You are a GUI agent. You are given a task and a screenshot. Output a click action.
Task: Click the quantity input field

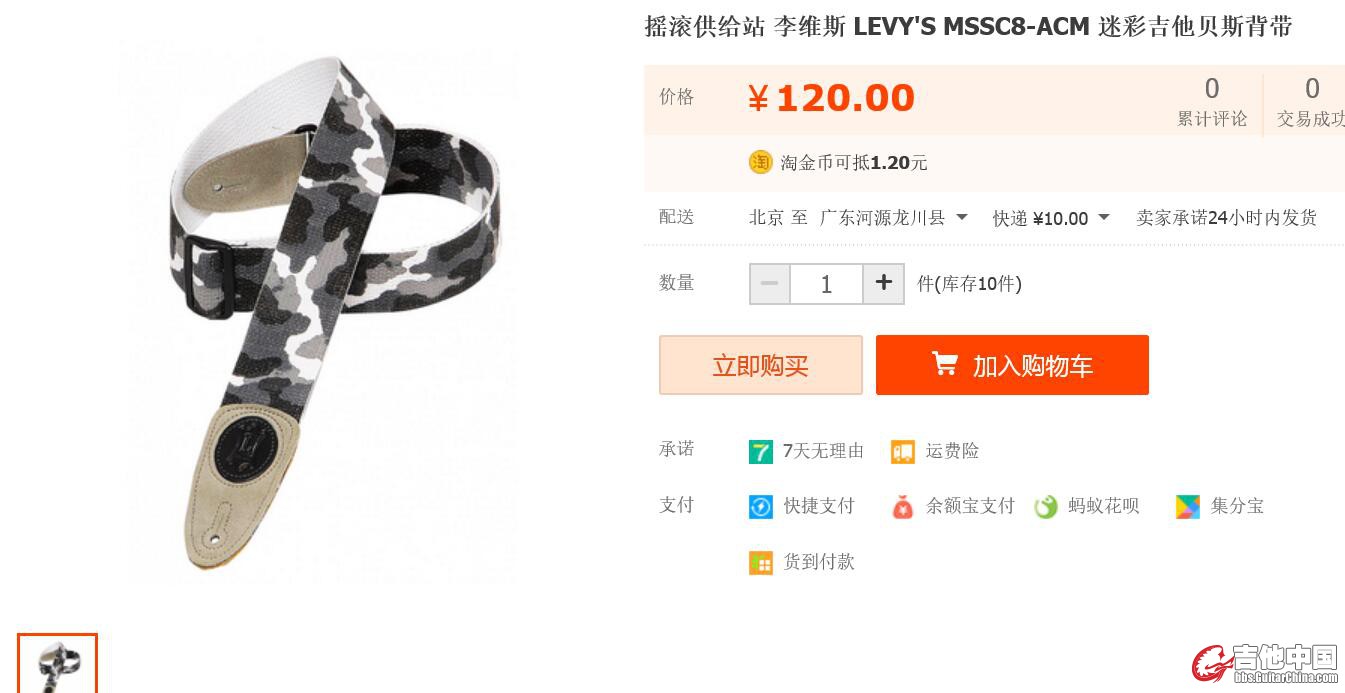tap(826, 284)
